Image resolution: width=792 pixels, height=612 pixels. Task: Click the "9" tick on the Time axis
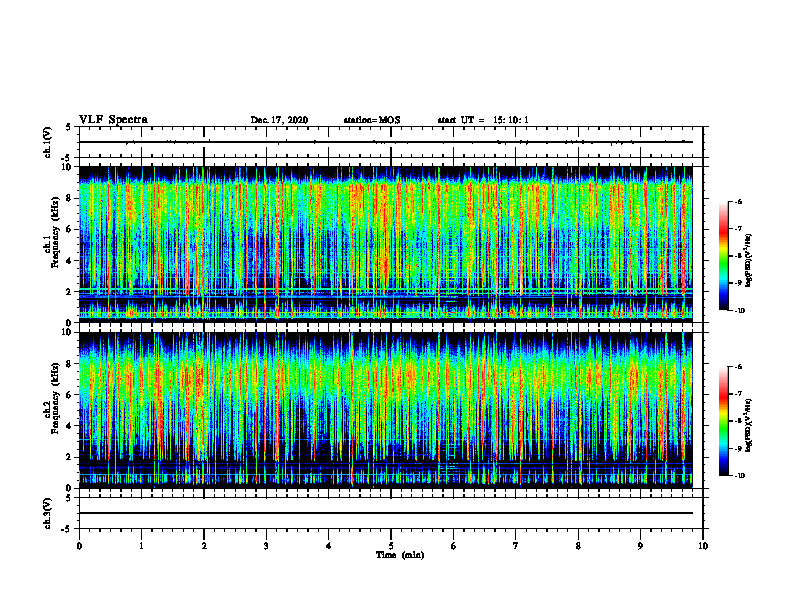(x=640, y=546)
